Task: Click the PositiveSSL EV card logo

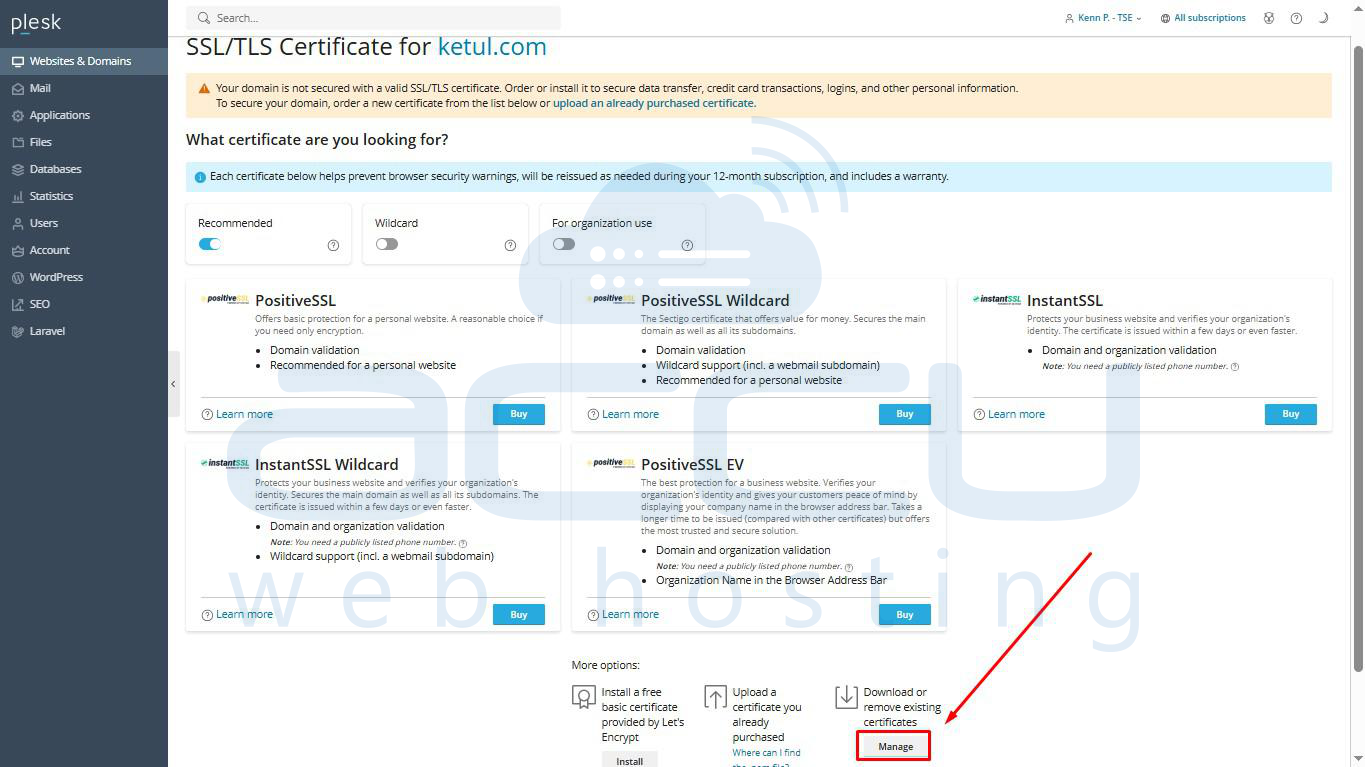Action: [x=611, y=462]
